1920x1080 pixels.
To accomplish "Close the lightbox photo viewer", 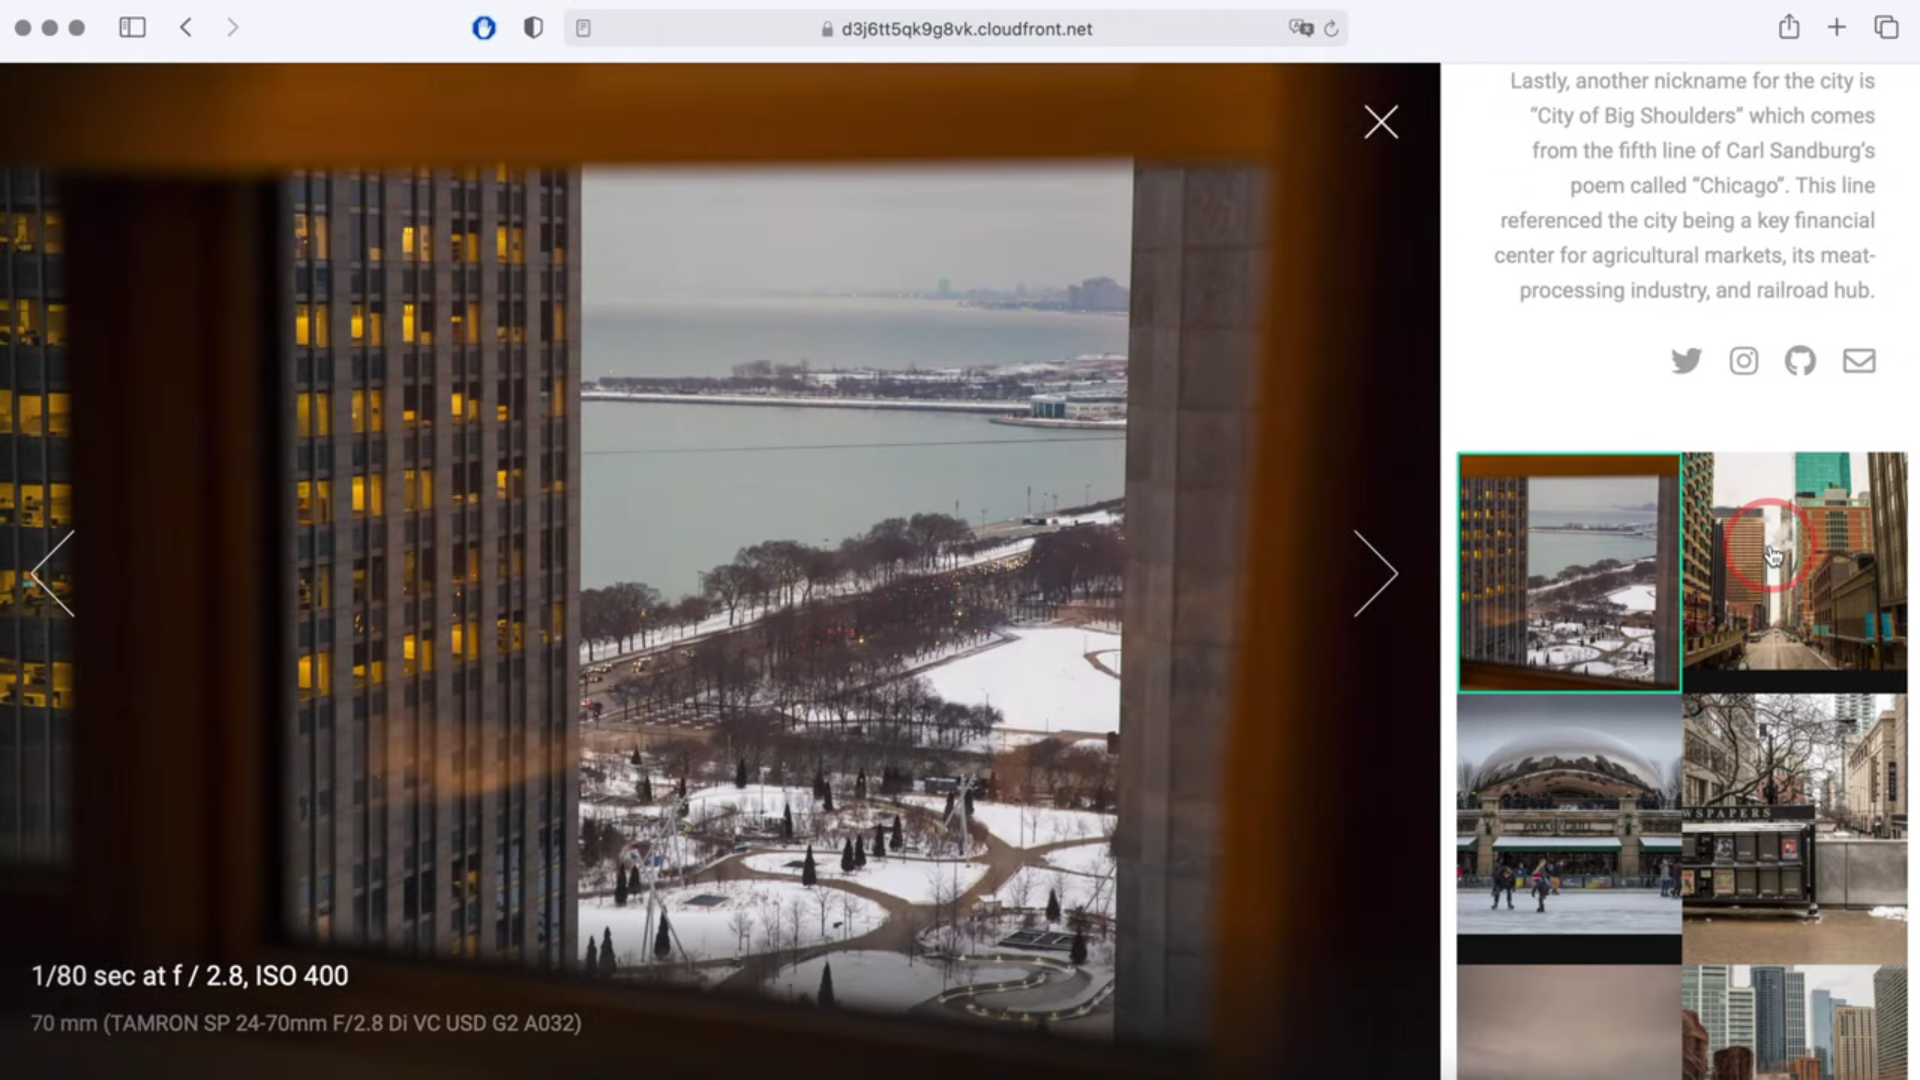I will pyautogui.click(x=1381, y=122).
